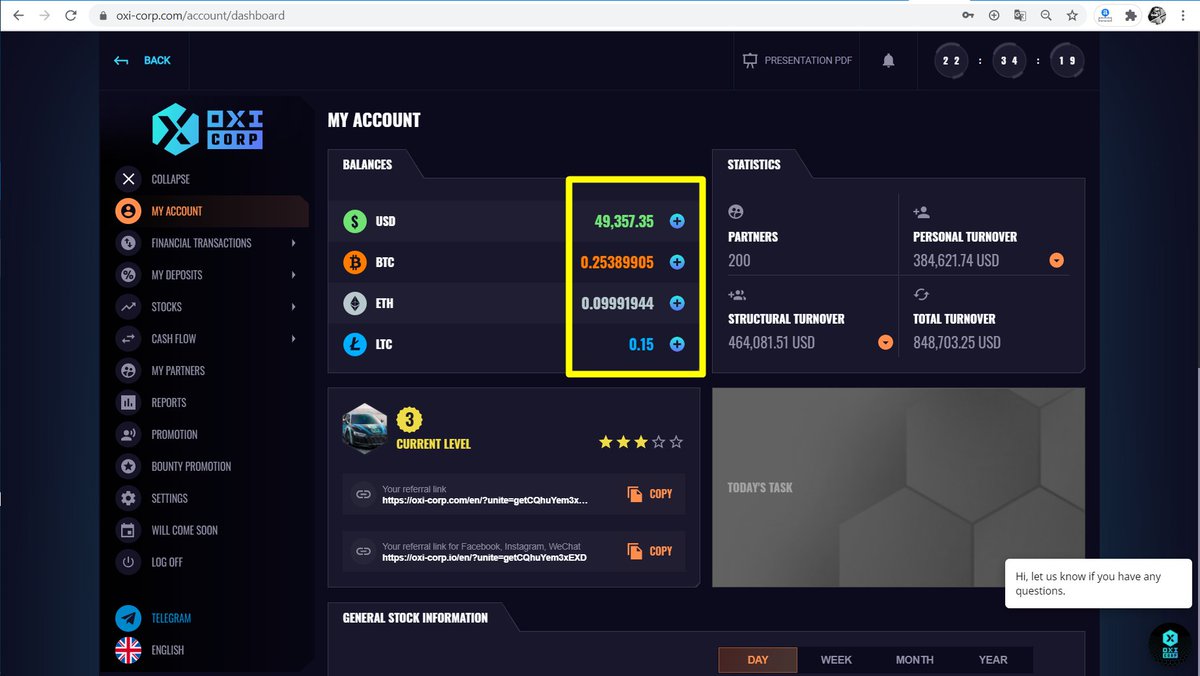Open the Presentation PDF link
Image resolution: width=1200 pixels, height=676 pixels.
tap(797, 61)
